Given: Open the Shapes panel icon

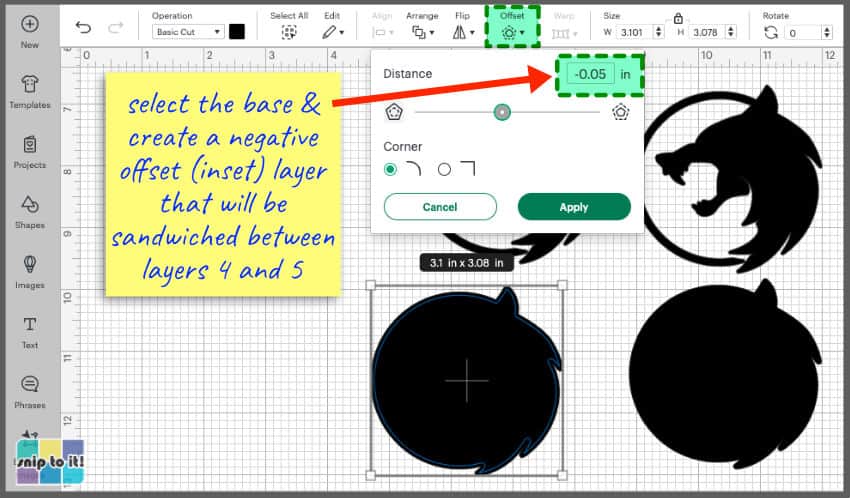Looking at the screenshot, I should (x=29, y=204).
